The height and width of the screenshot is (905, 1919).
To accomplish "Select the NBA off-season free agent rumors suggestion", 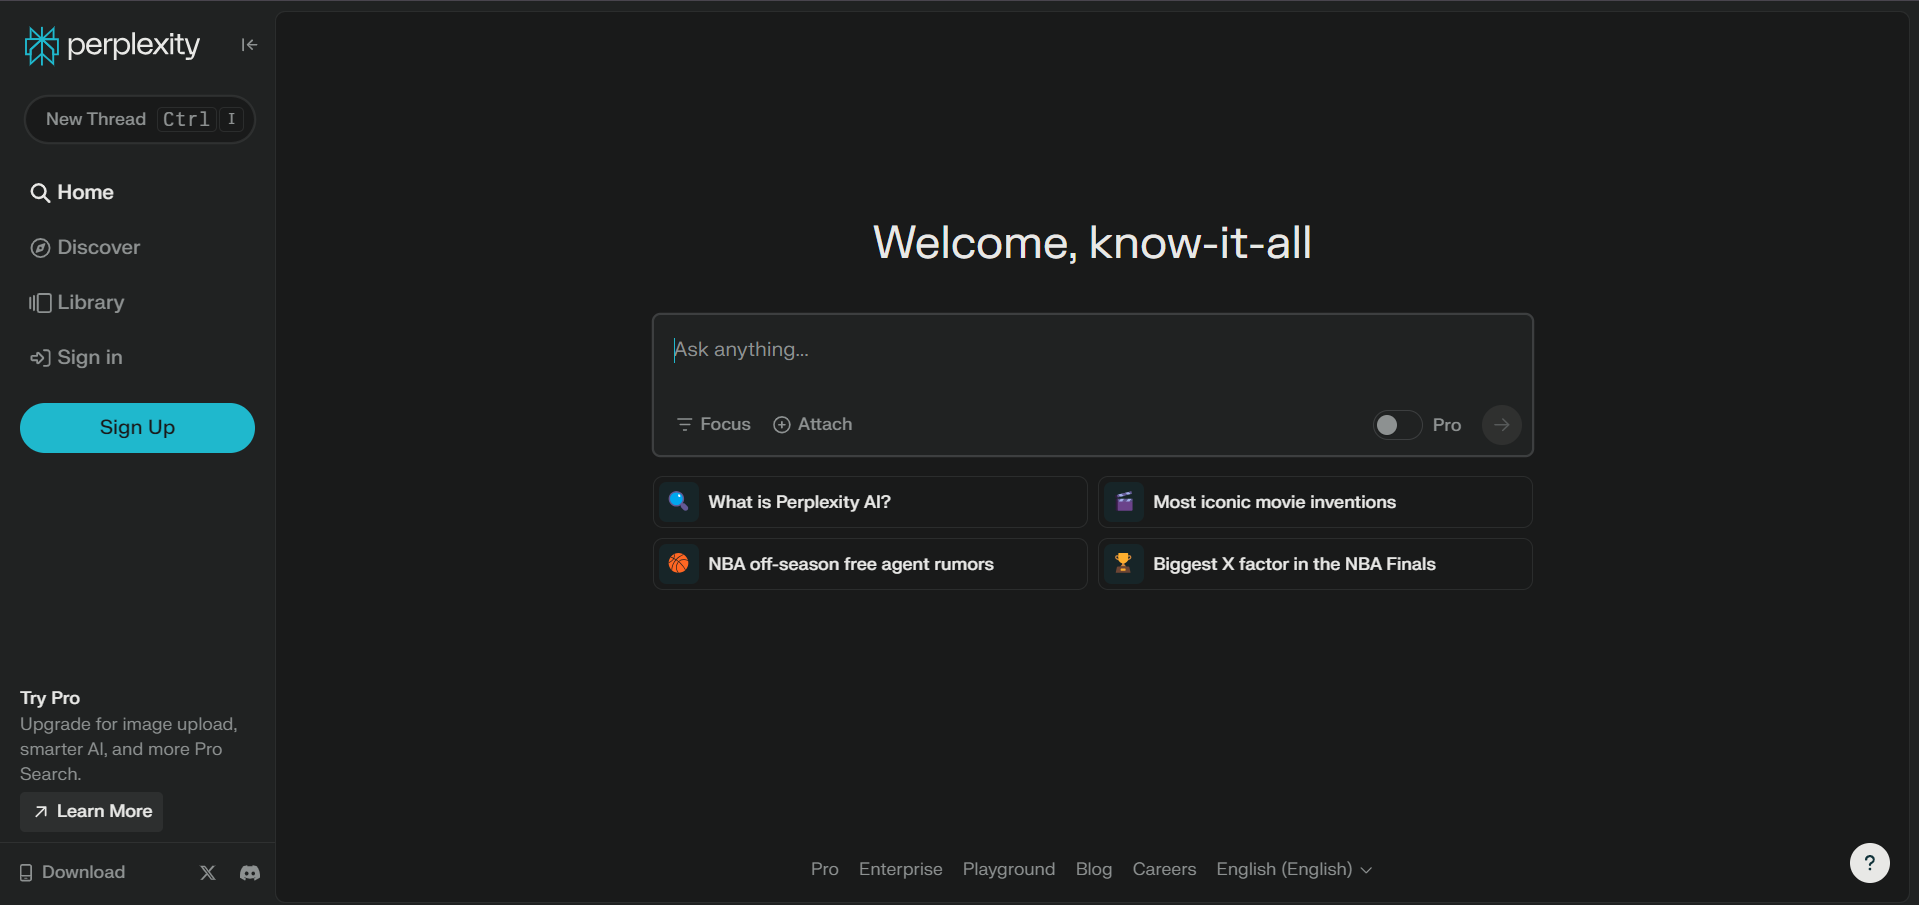I will point(868,563).
